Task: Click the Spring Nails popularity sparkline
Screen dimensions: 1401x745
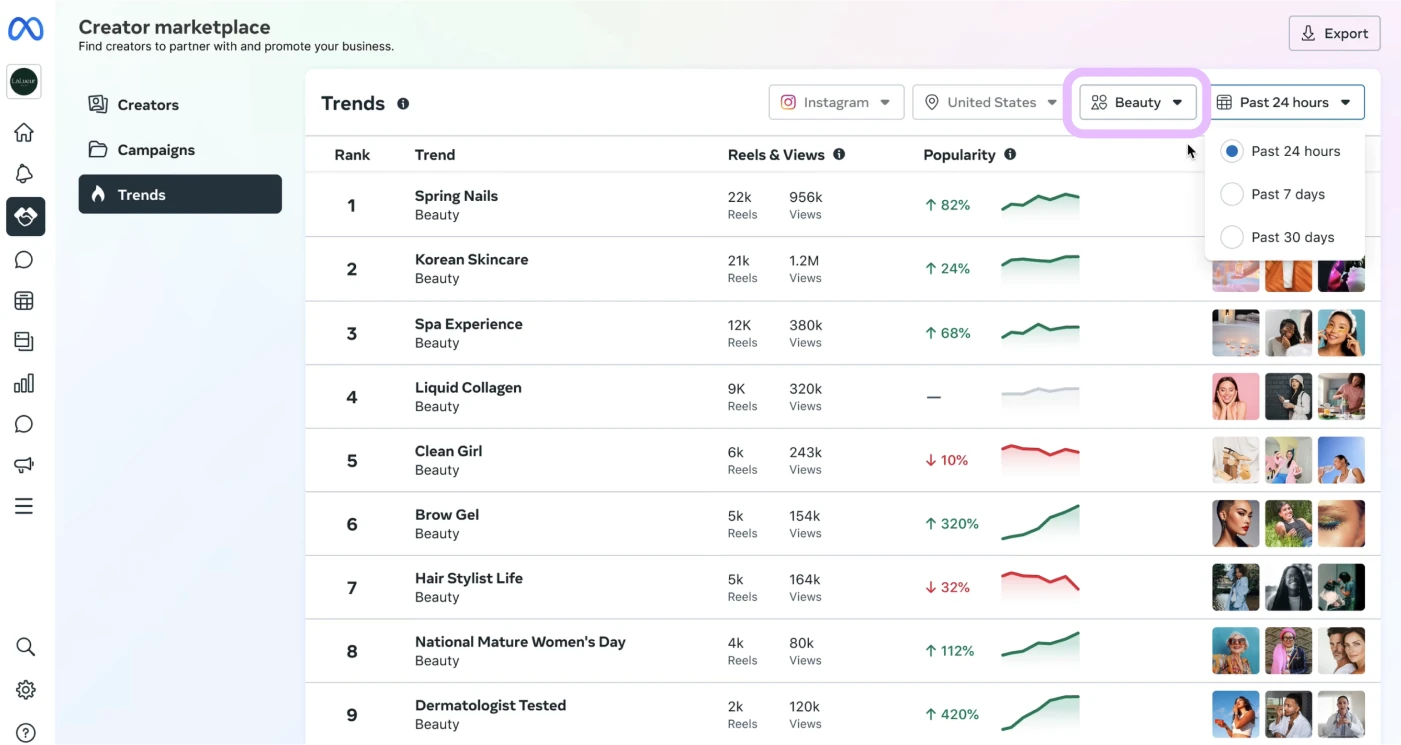Action: click(1040, 203)
